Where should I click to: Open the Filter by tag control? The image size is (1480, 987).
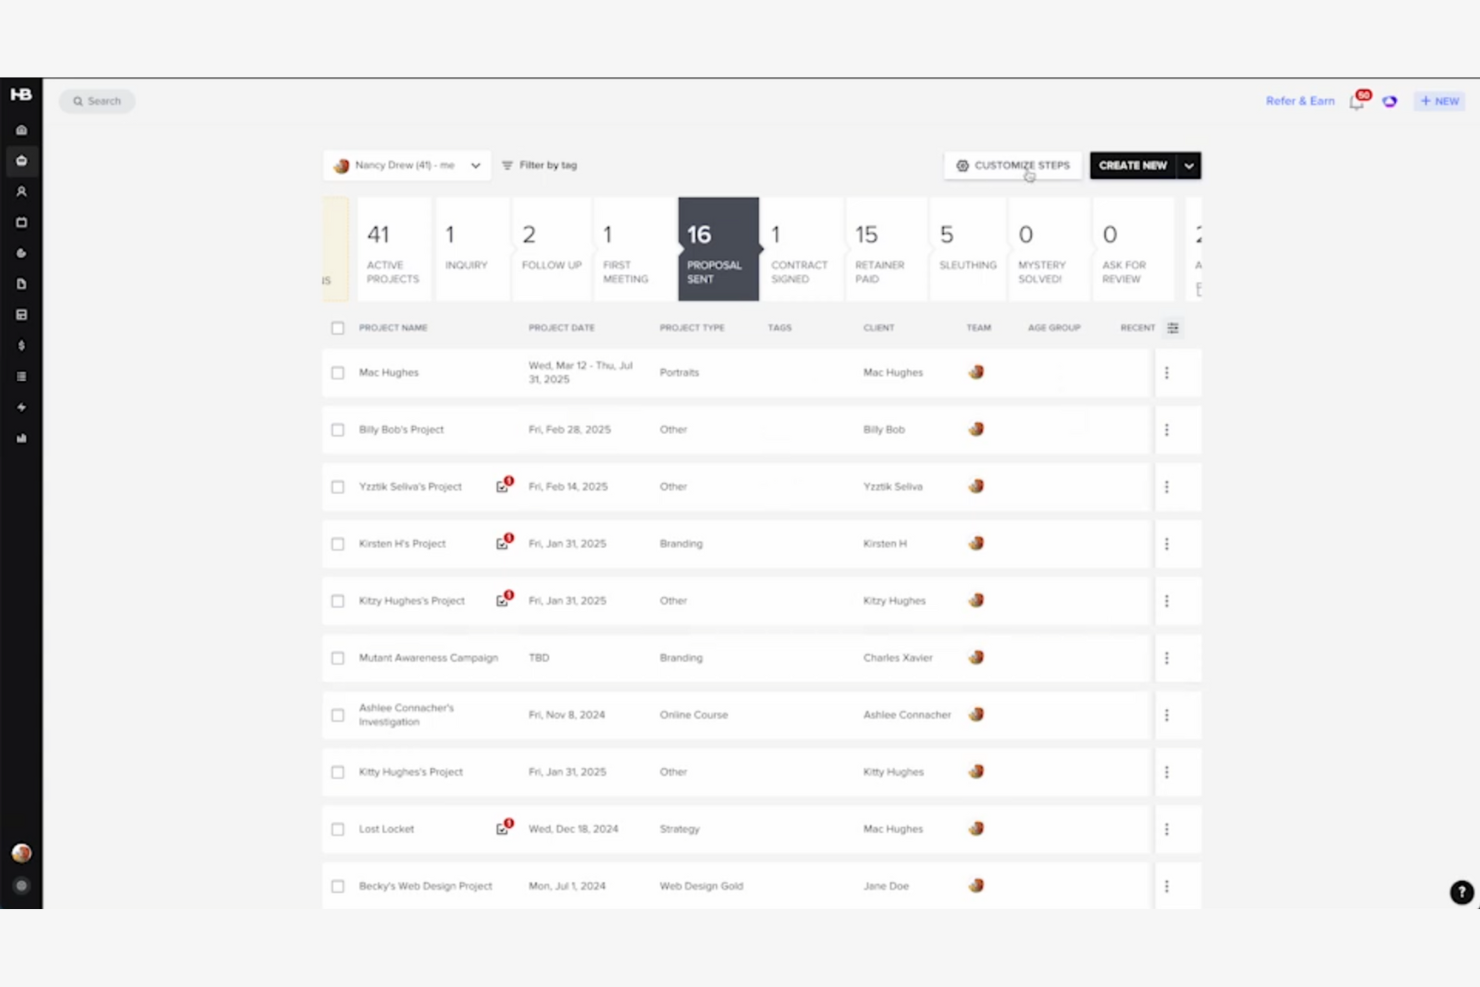[540, 165]
